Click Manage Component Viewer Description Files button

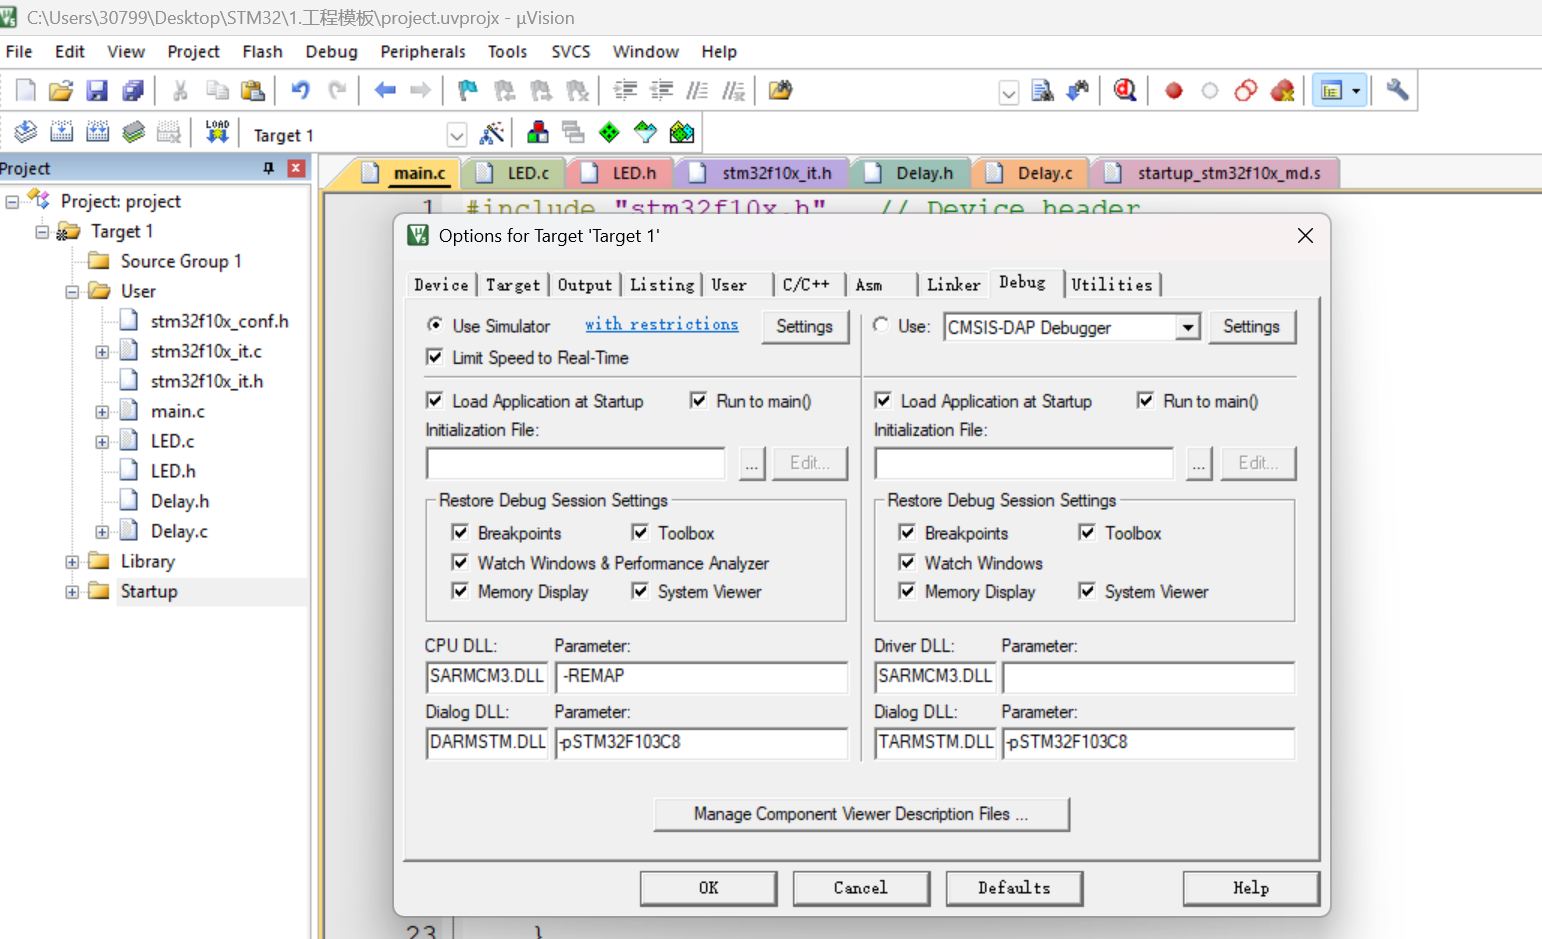[861, 814]
